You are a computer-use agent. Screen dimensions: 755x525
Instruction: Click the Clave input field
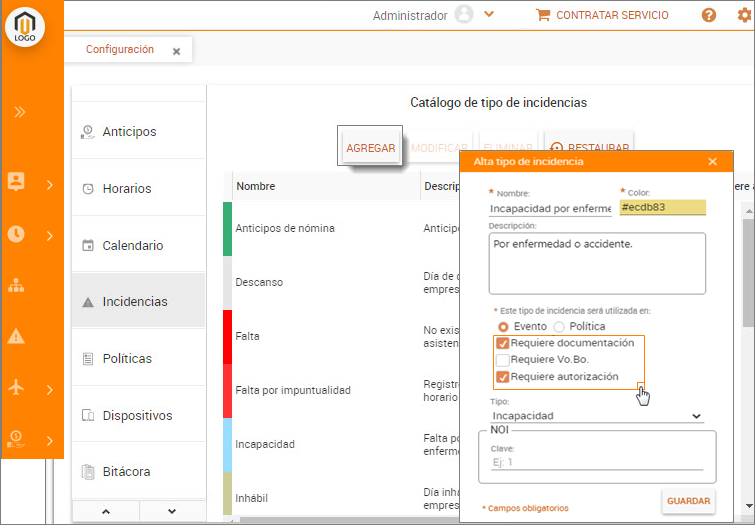point(596,462)
